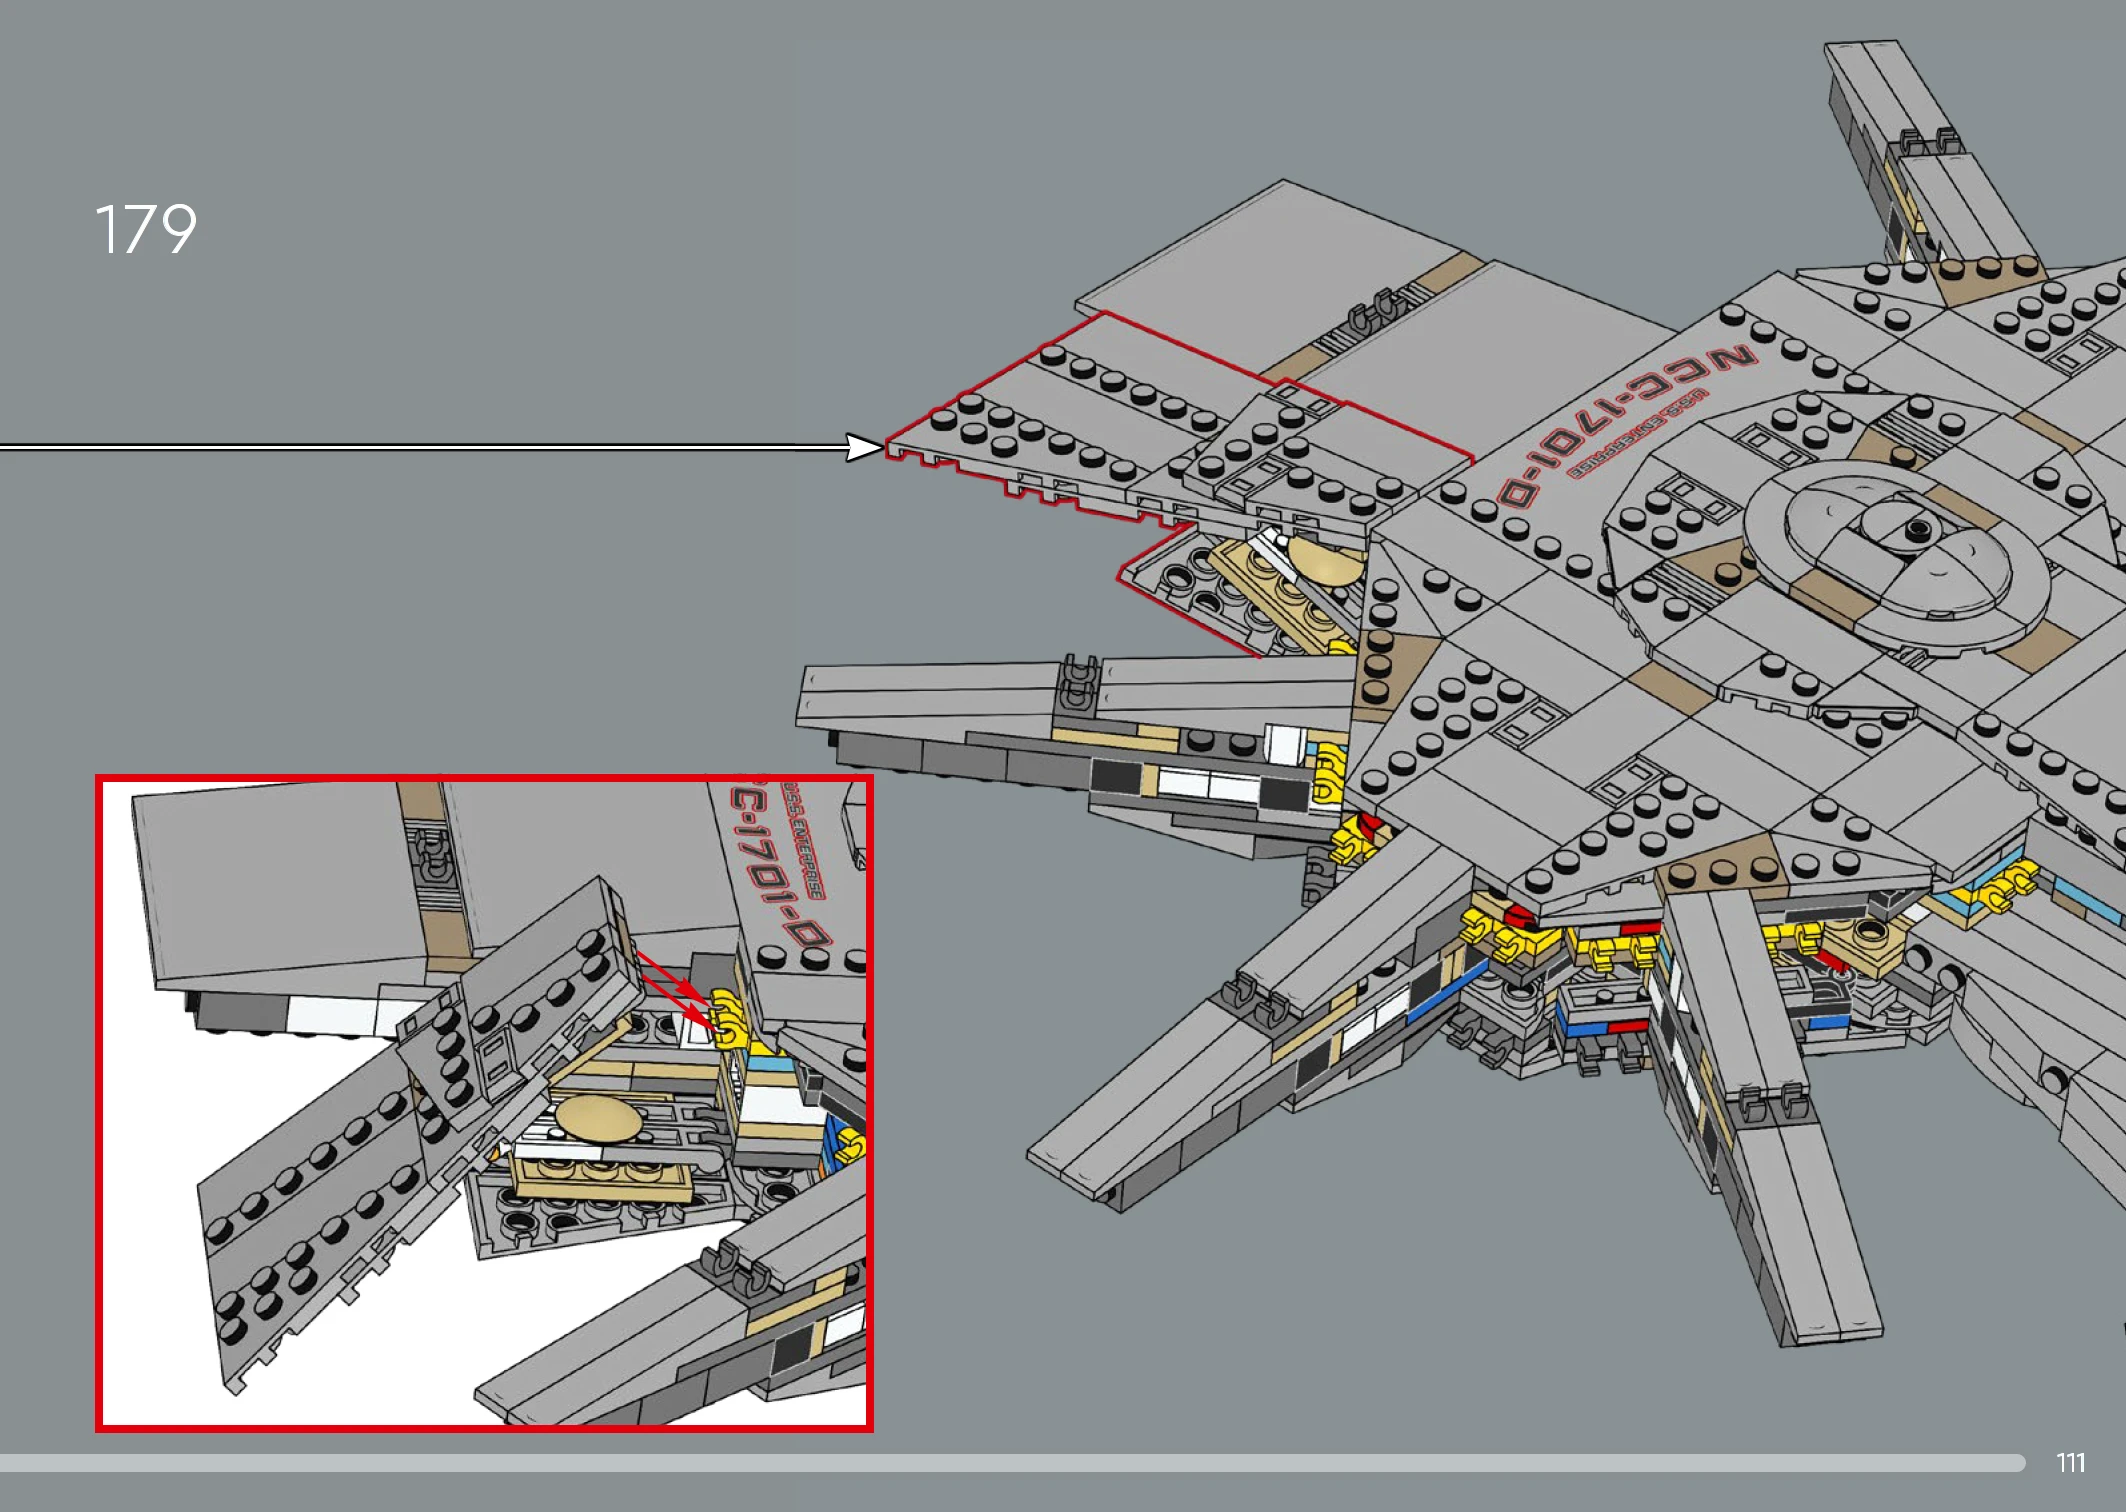Click the hinge clip on left folded panel

[1078, 682]
